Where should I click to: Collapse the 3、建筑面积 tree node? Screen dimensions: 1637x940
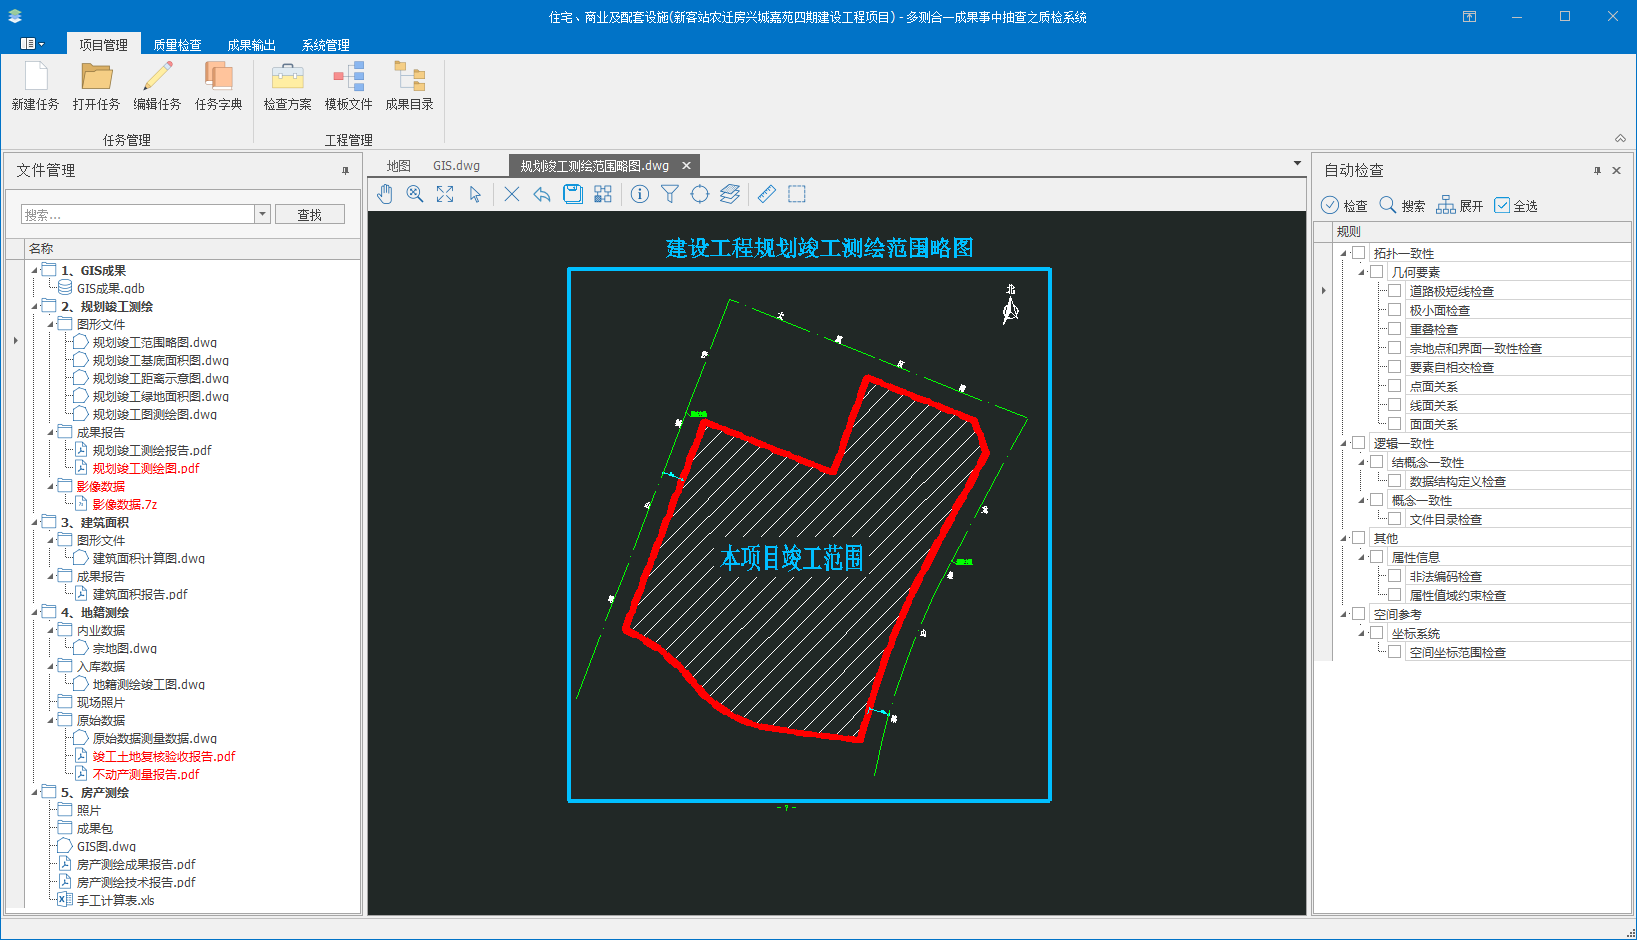point(35,523)
